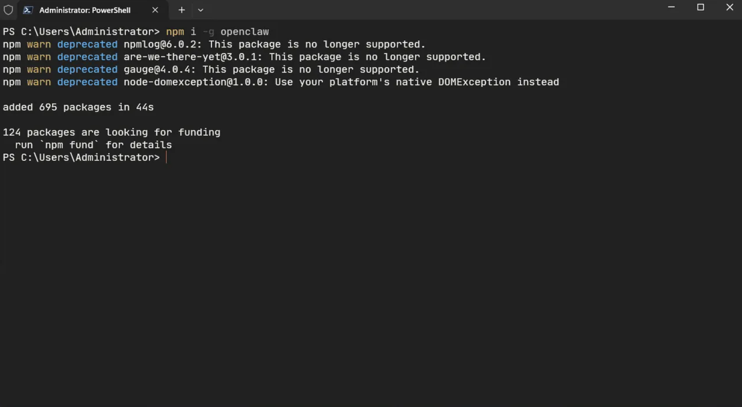Viewport: 742px width, 407px height.
Task: Expand the new-tab profiles dropdown chevron
Action: click(201, 10)
